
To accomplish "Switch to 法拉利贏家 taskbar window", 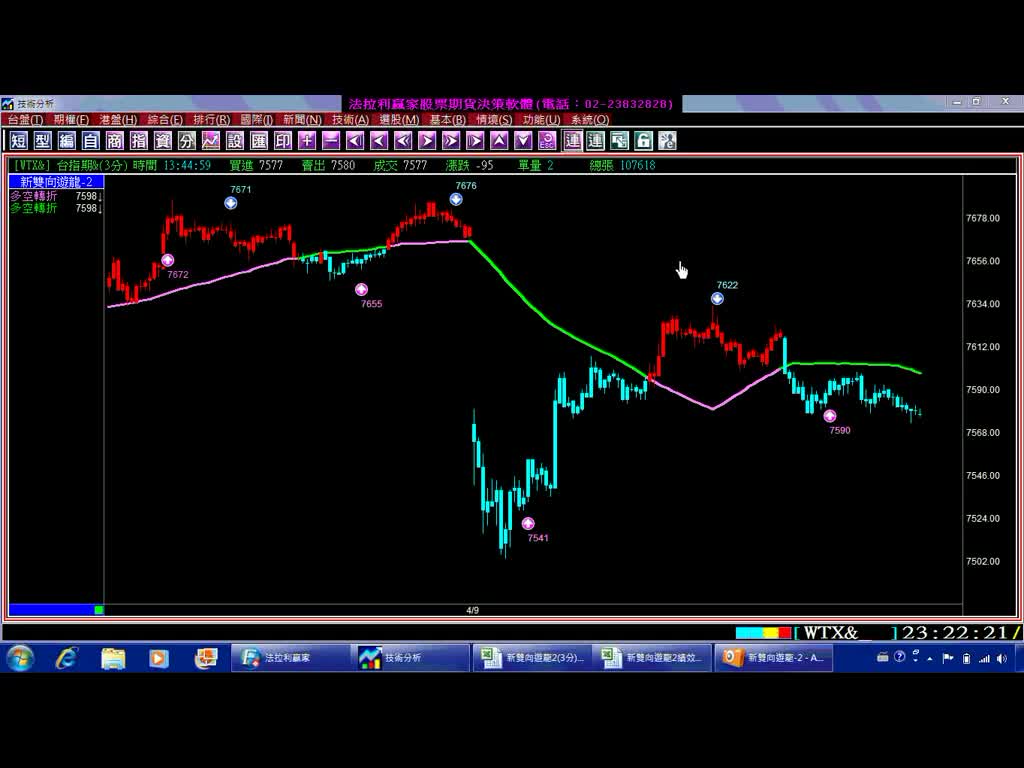I will 288,658.
